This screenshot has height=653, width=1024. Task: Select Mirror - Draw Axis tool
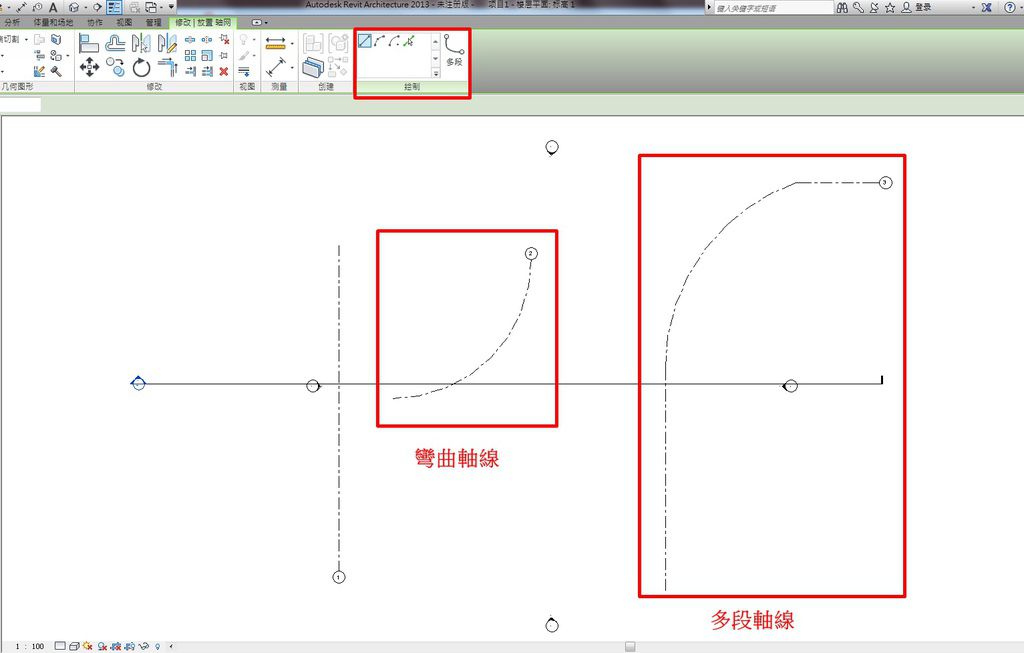click(x=167, y=43)
